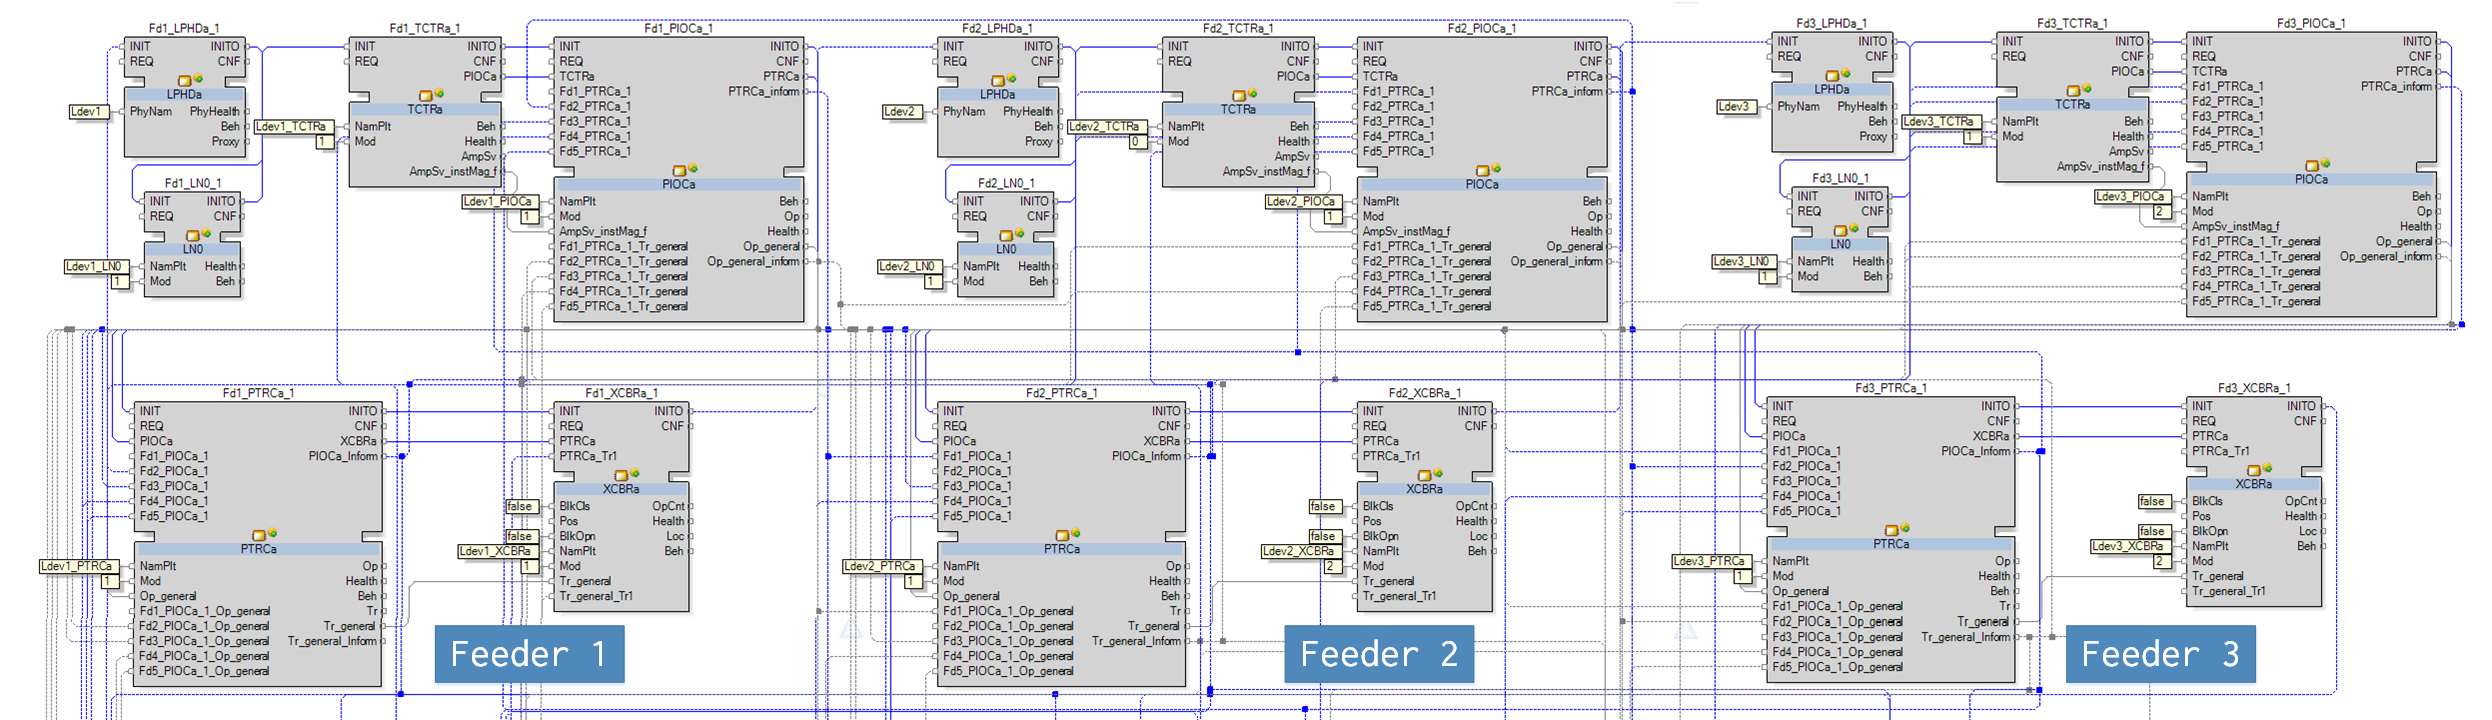Select the Ldev1_PTRCa parameter value
This screenshot has height=720, width=2492.
tap(78, 566)
